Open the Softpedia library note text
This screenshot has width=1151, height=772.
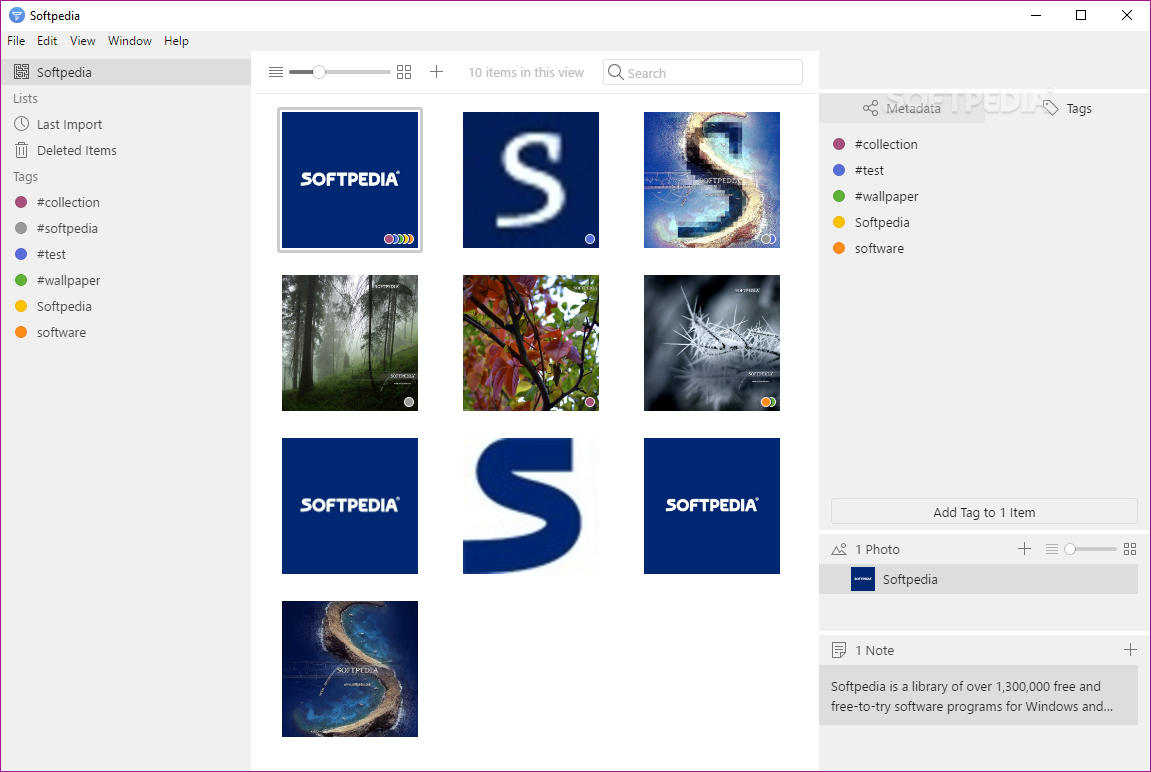978,696
